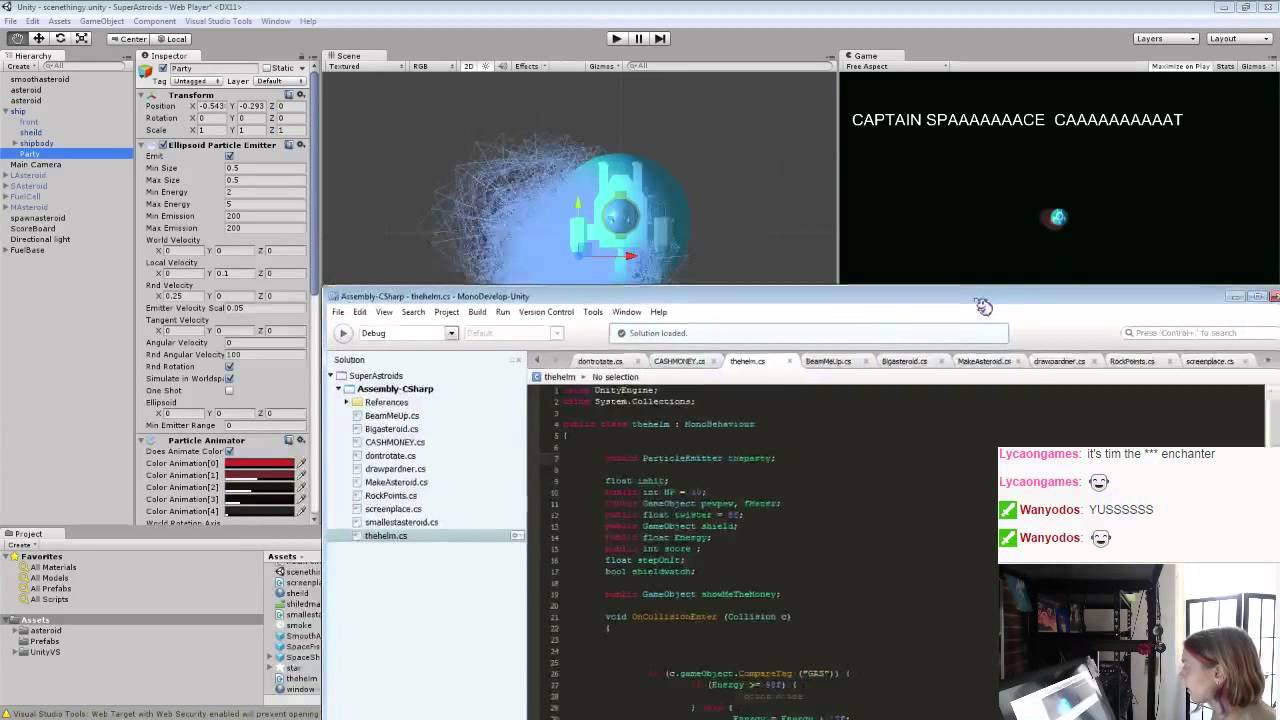Close the thehelm.cs tab
This screenshot has width=1280, height=720.
coord(790,361)
